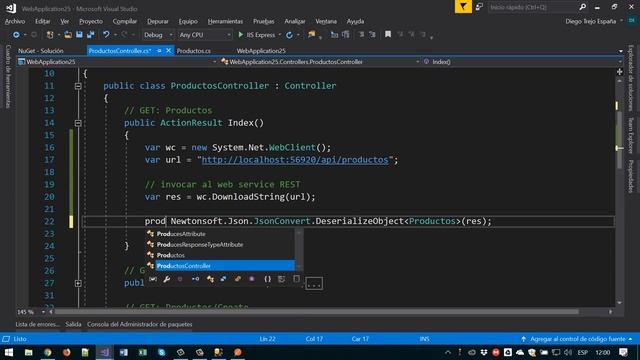The image size is (640, 360).
Task: Open the Any CPU platform dropdown
Action: click(x=205, y=35)
